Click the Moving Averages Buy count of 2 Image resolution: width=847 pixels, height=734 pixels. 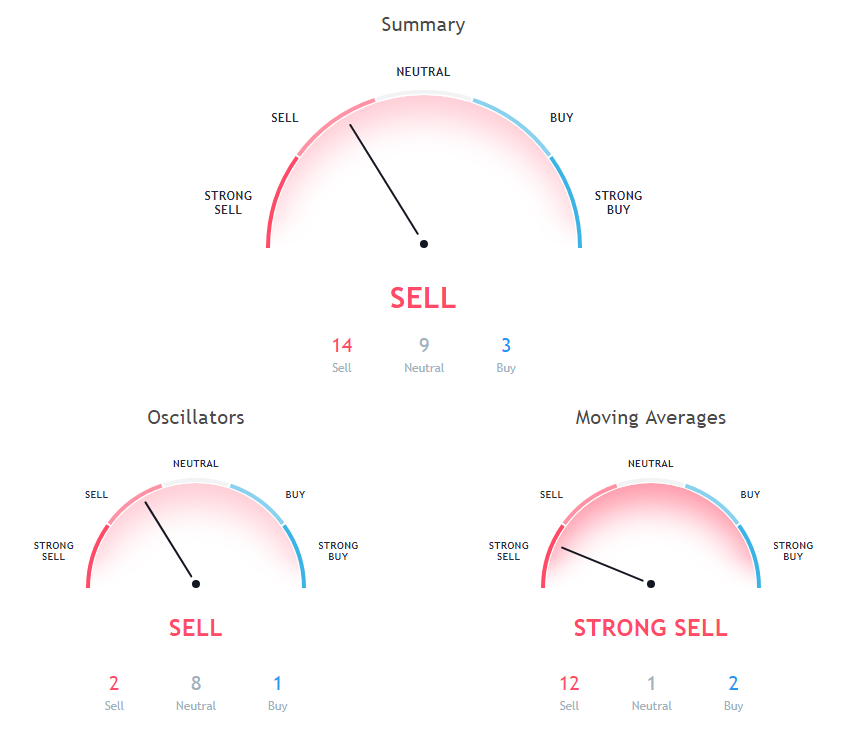coord(733,685)
